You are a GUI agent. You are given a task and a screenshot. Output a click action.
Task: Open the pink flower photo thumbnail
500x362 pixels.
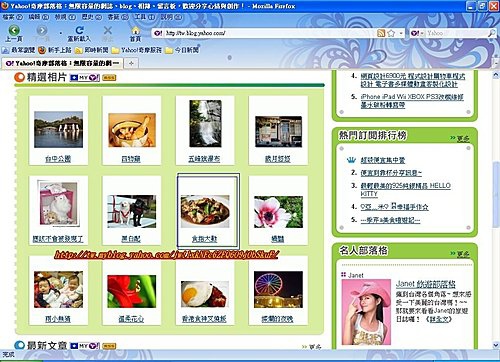click(278, 212)
